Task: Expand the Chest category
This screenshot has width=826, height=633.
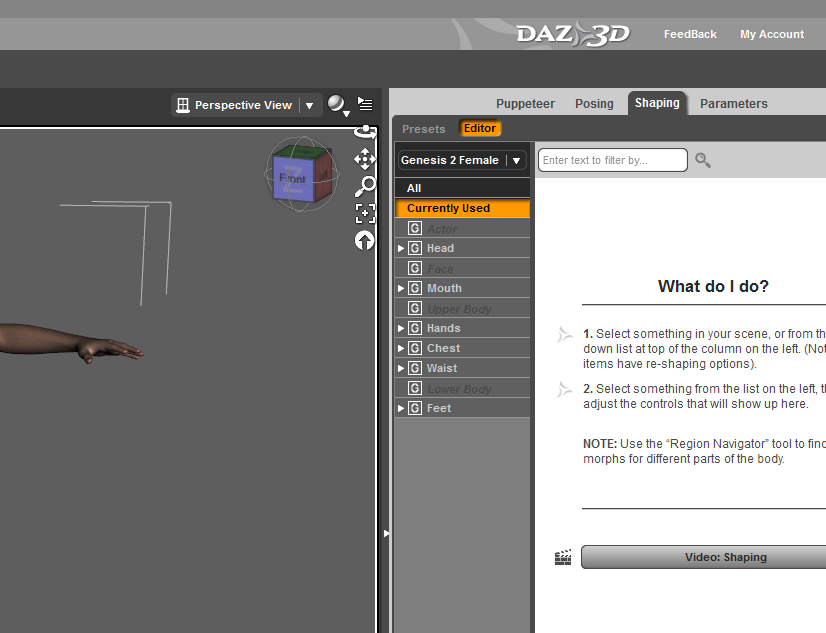Action: tap(401, 348)
